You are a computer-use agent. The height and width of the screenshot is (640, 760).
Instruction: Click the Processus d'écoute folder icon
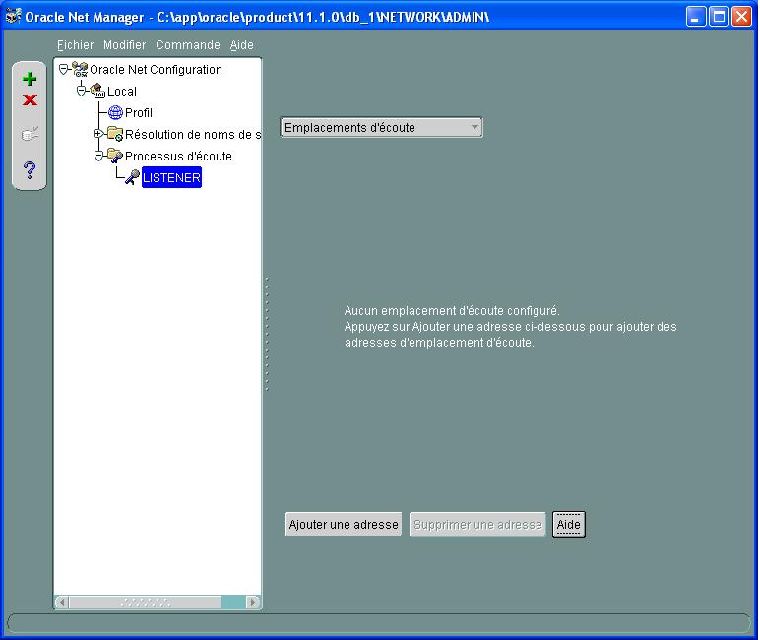(115, 155)
